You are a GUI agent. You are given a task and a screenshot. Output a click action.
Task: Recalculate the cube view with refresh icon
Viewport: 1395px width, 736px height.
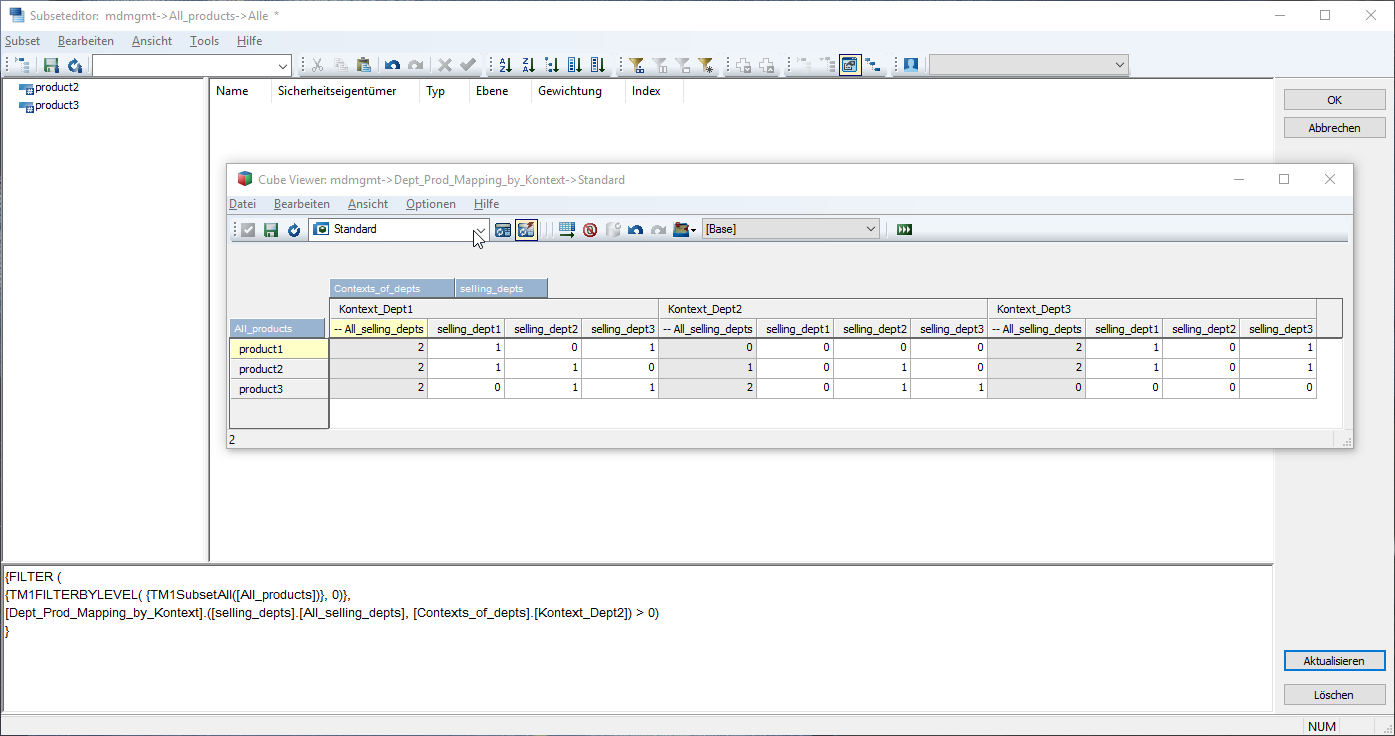294,230
